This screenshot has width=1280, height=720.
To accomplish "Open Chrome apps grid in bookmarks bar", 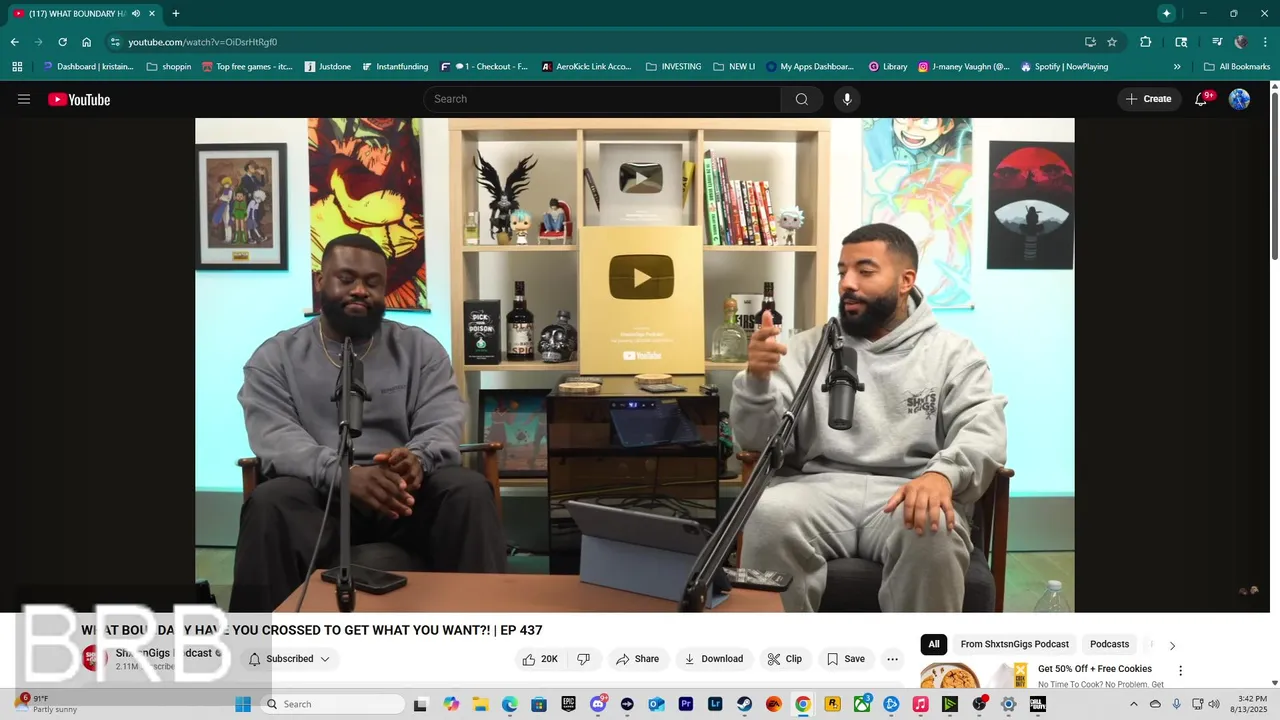I will coord(17,67).
